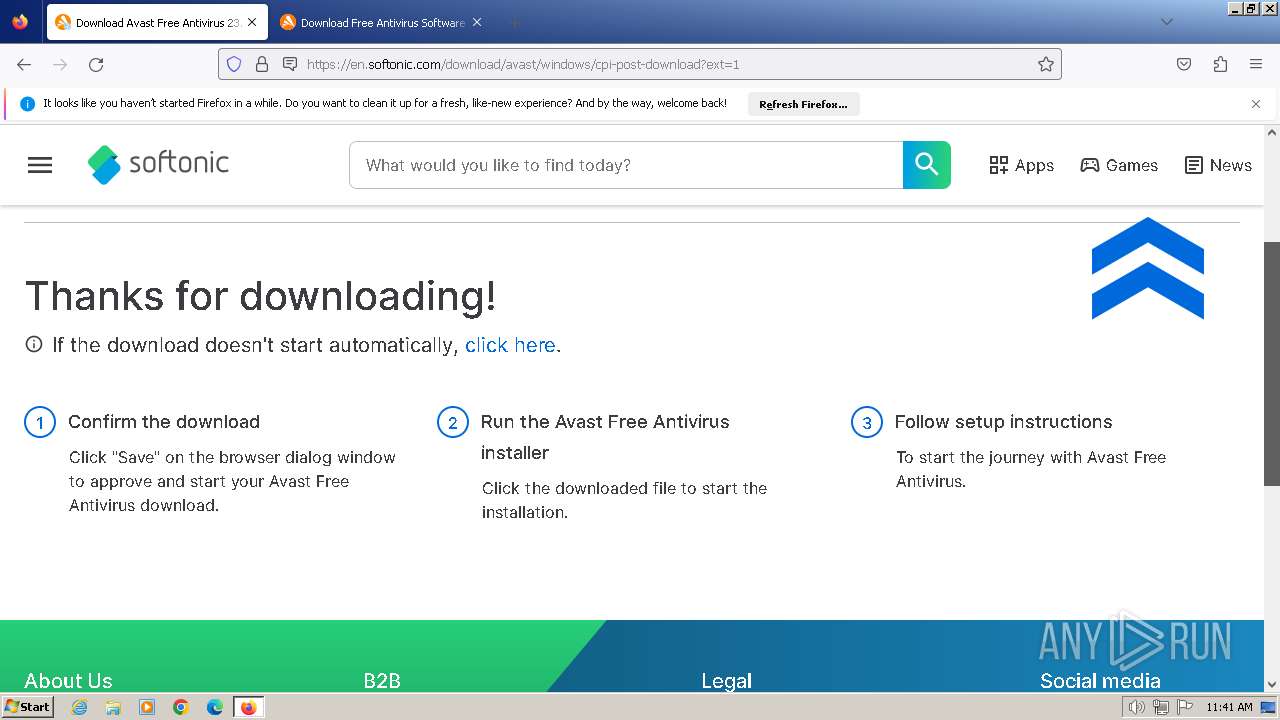Open File Explorer folder from taskbar
The image size is (1280, 720).
[113, 707]
